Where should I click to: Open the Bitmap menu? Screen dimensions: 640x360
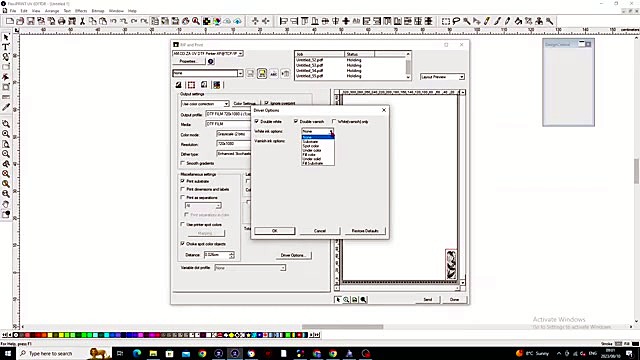coord(98,11)
